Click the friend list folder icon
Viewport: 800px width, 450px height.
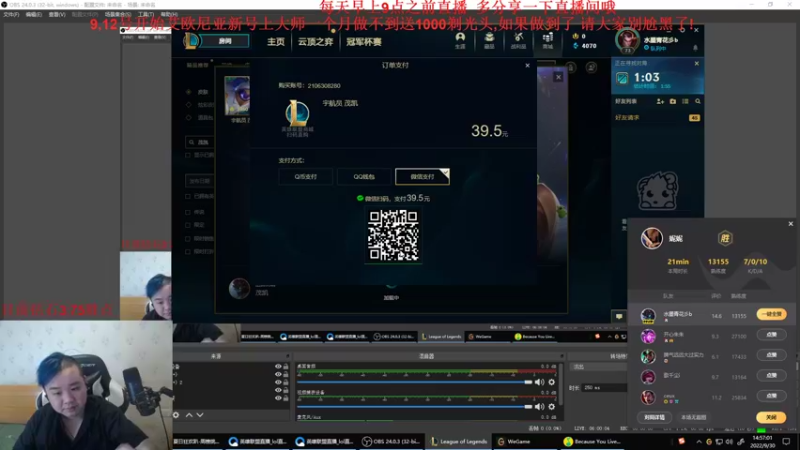(x=673, y=102)
